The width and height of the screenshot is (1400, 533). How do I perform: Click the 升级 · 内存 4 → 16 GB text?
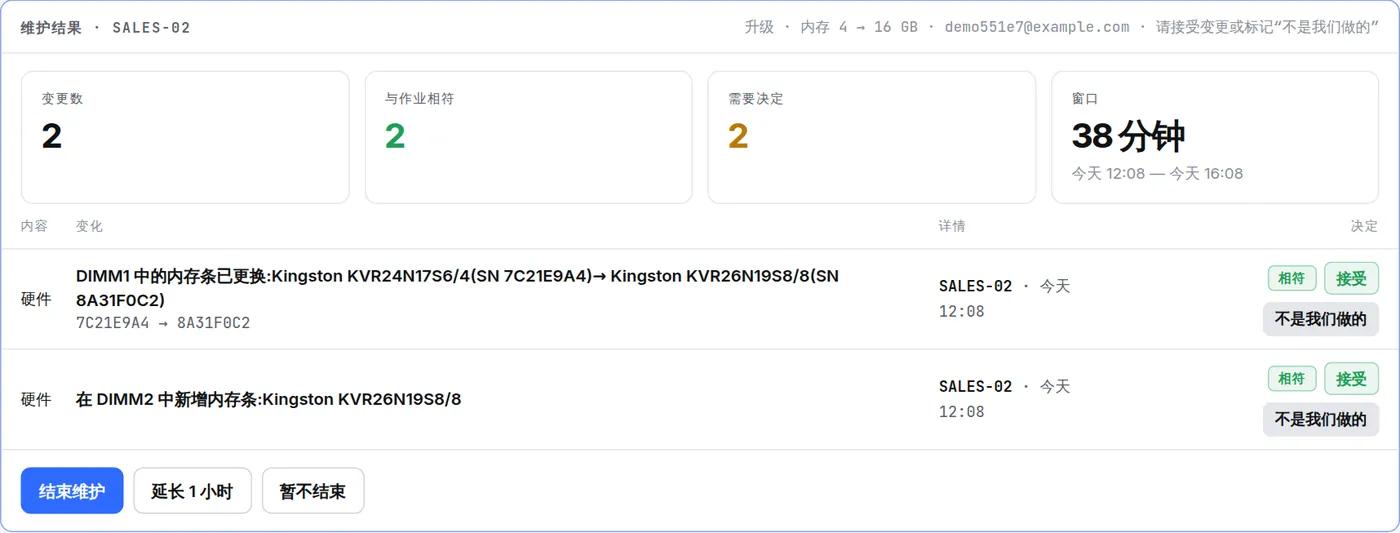point(831,27)
